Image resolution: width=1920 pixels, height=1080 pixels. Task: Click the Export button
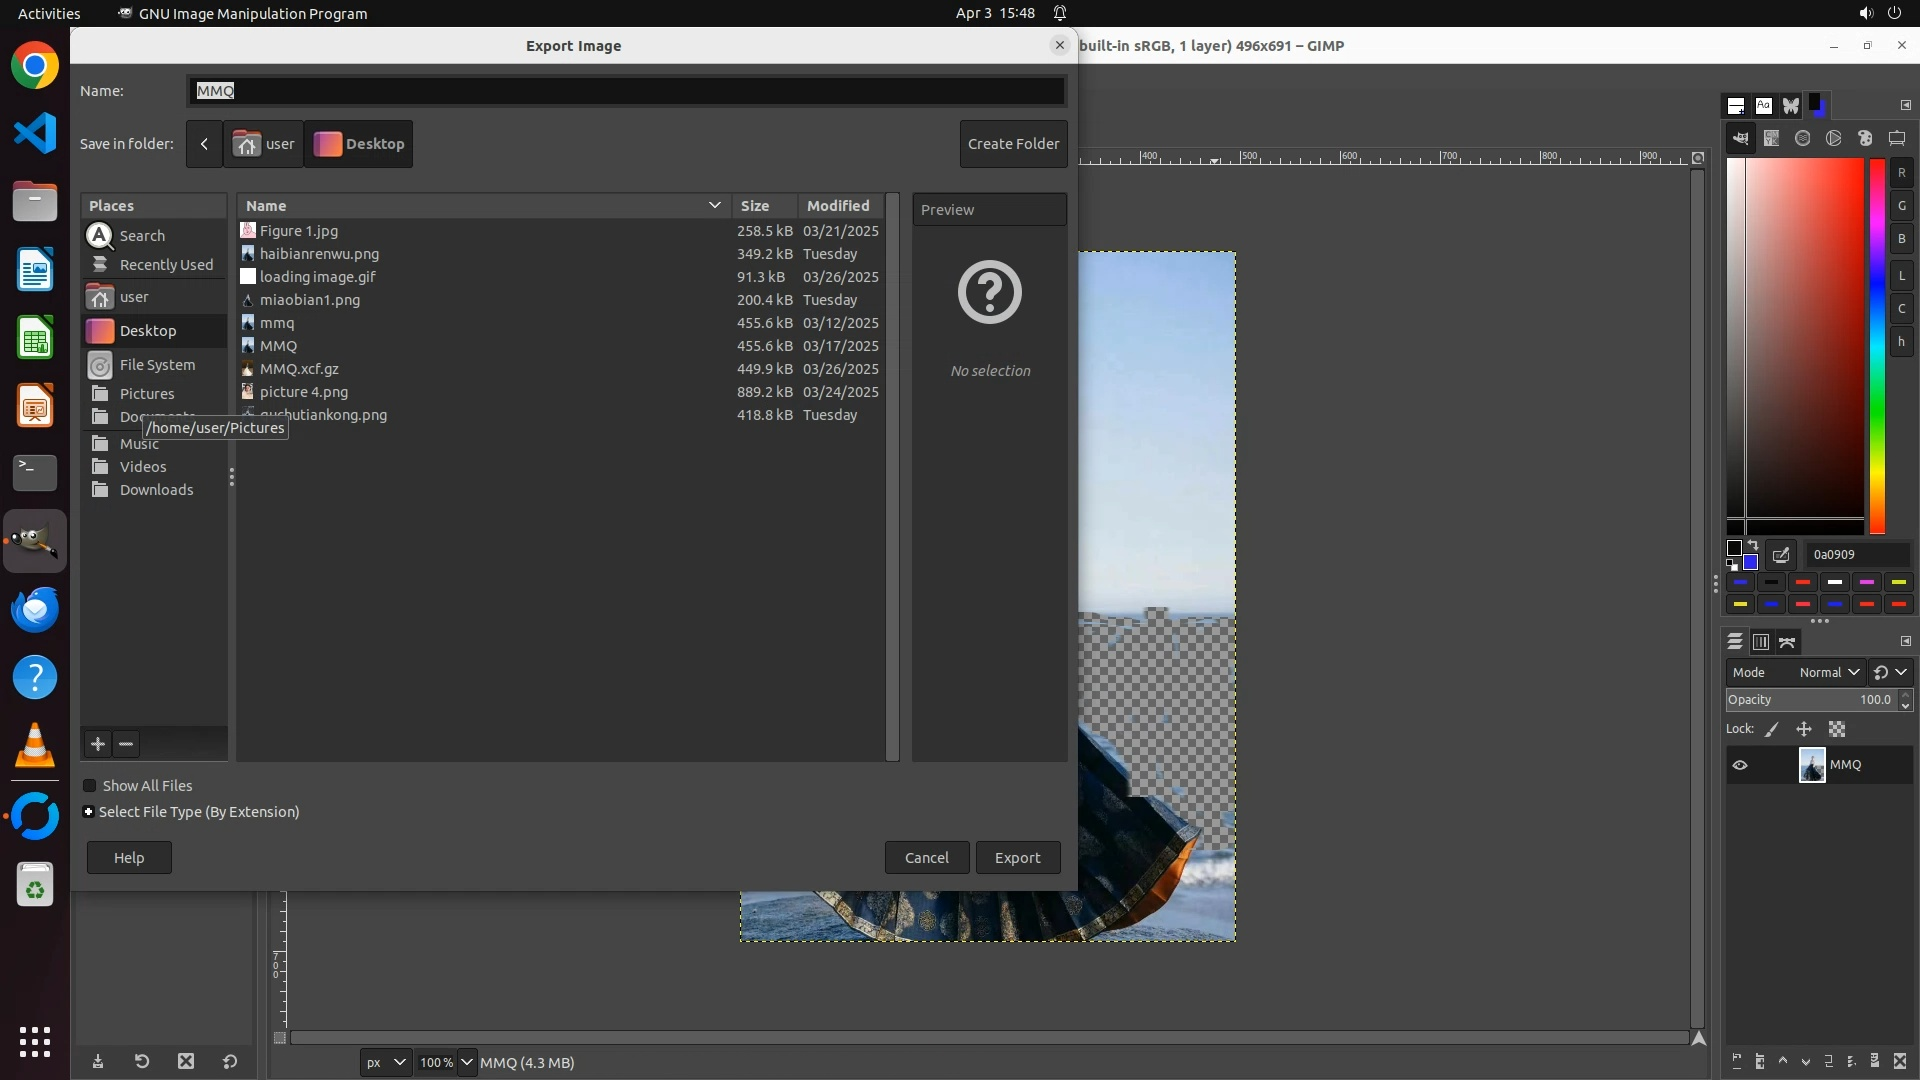[x=1017, y=858]
